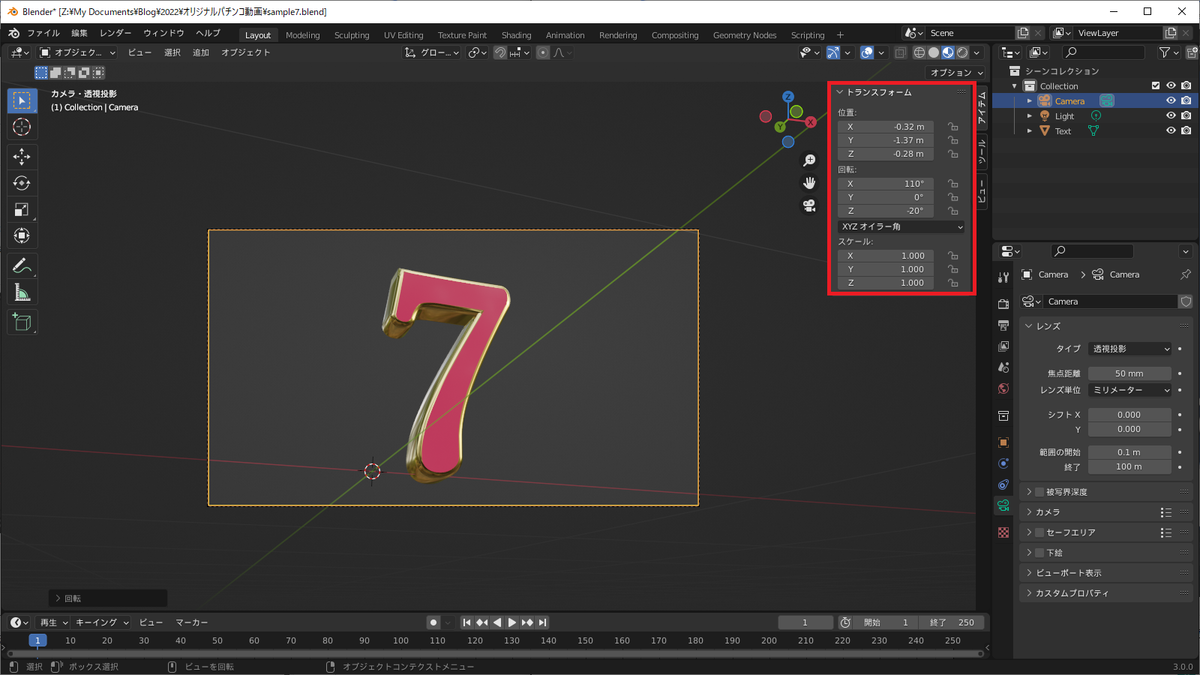Switch to the Modeling workspace tab
The image size is (1200, 675).
point(303,35)
